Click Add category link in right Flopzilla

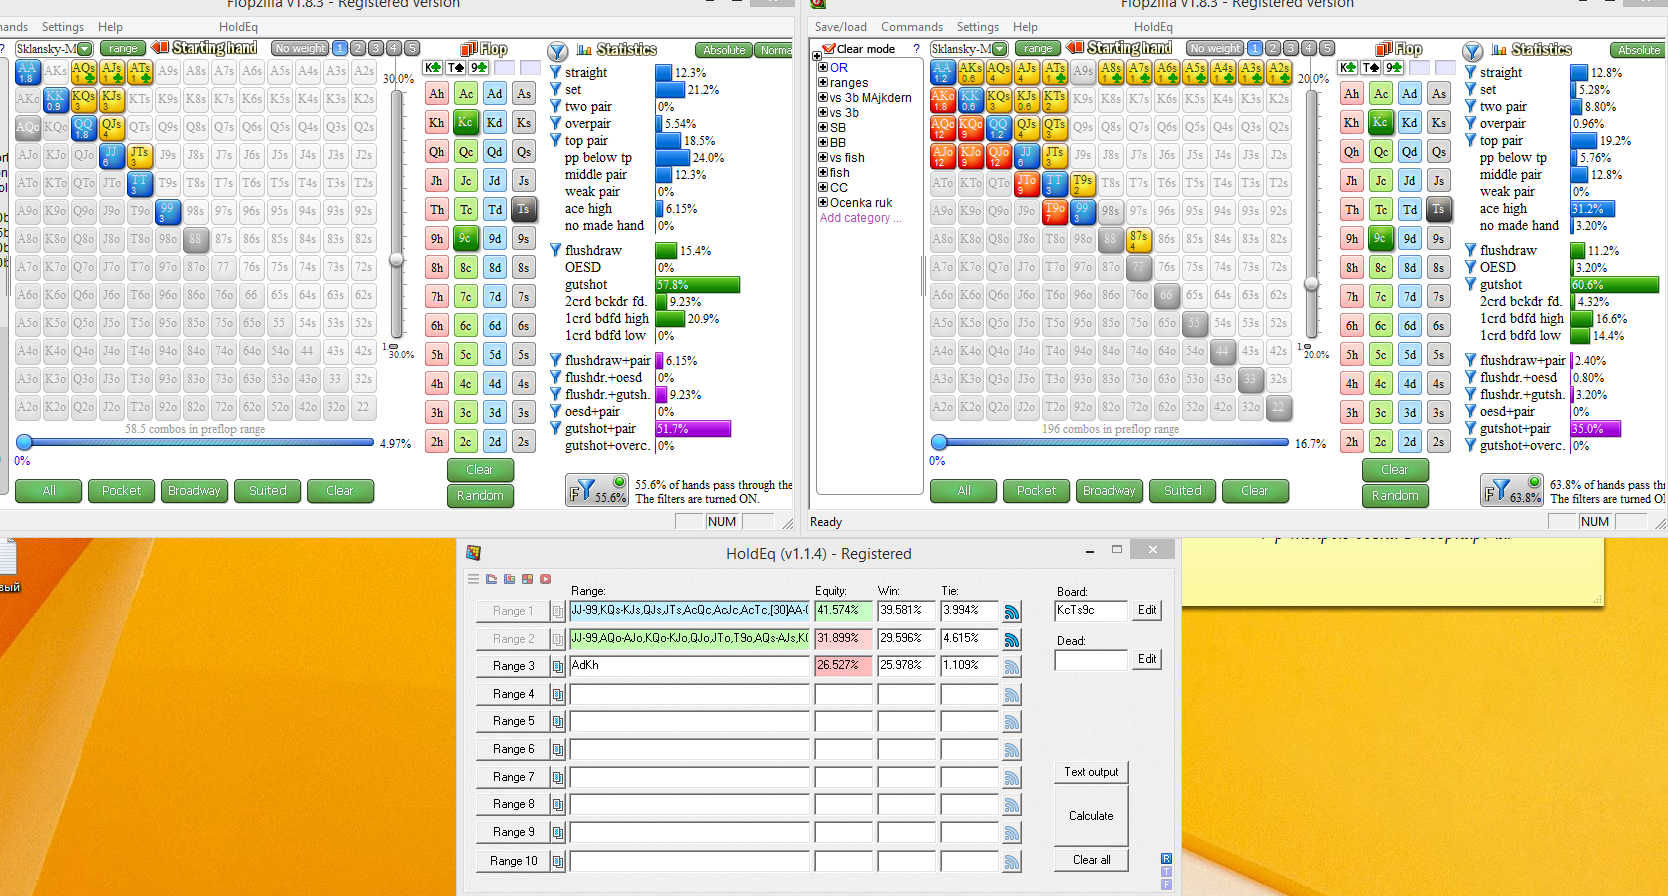tap(860, 218)
